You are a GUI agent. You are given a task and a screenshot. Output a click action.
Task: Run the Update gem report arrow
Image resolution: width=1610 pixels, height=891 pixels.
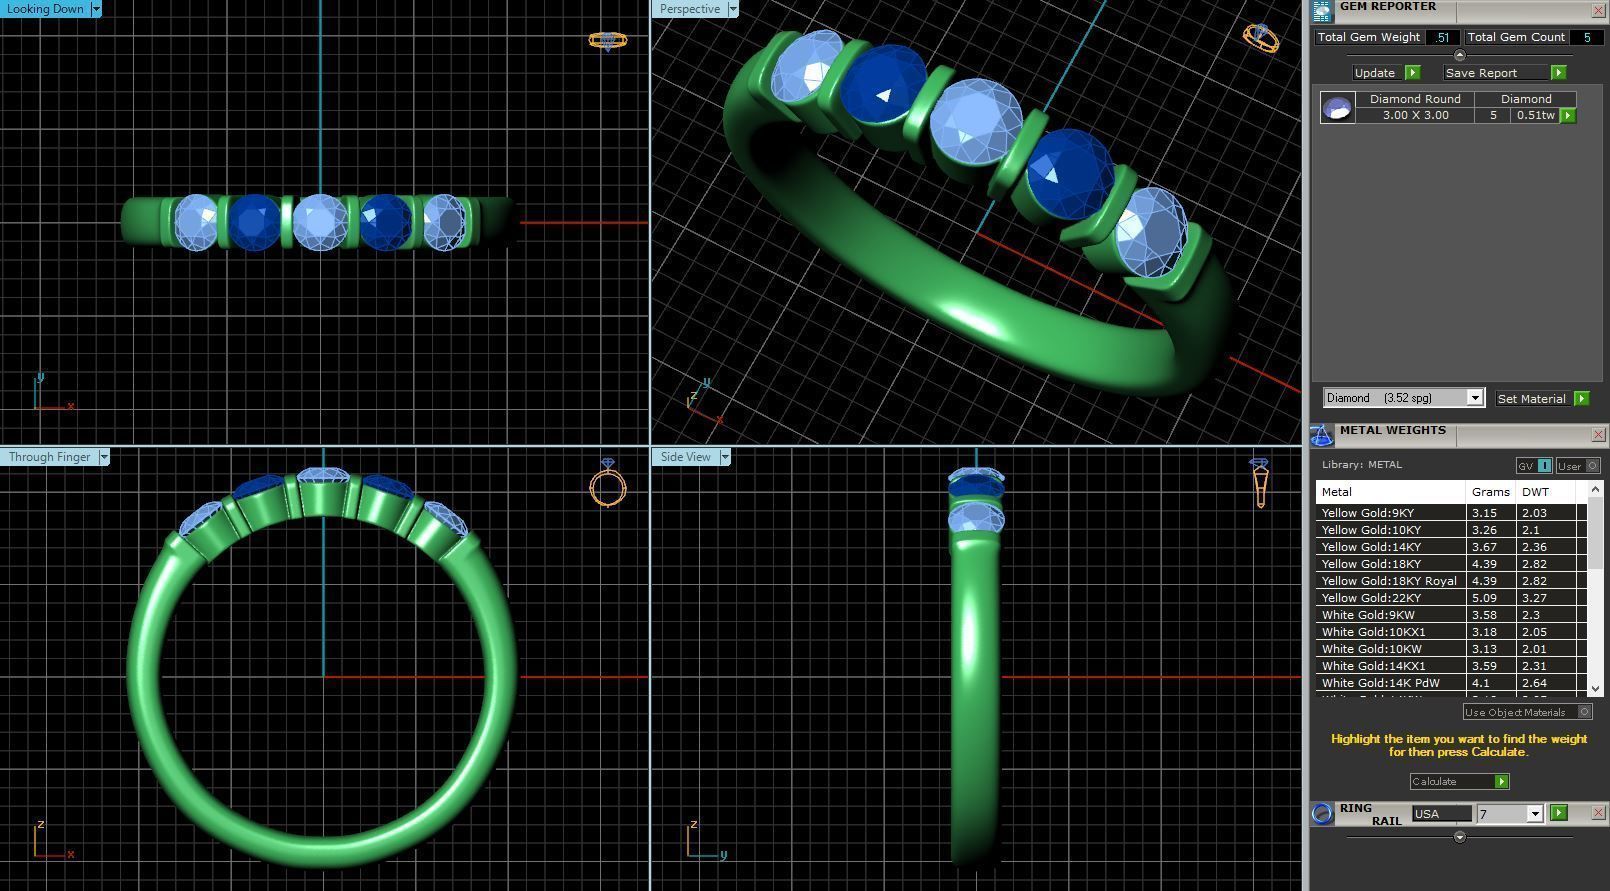click(1413, 73)
